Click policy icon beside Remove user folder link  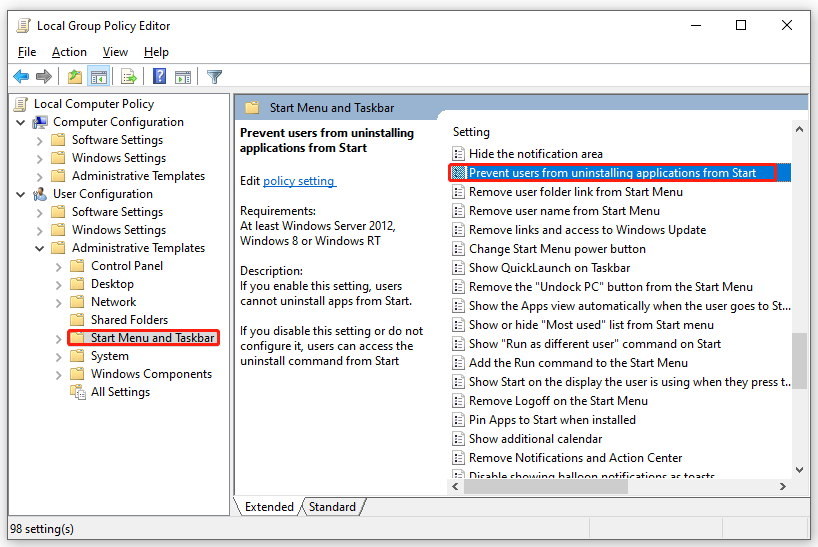coord(458,192)
